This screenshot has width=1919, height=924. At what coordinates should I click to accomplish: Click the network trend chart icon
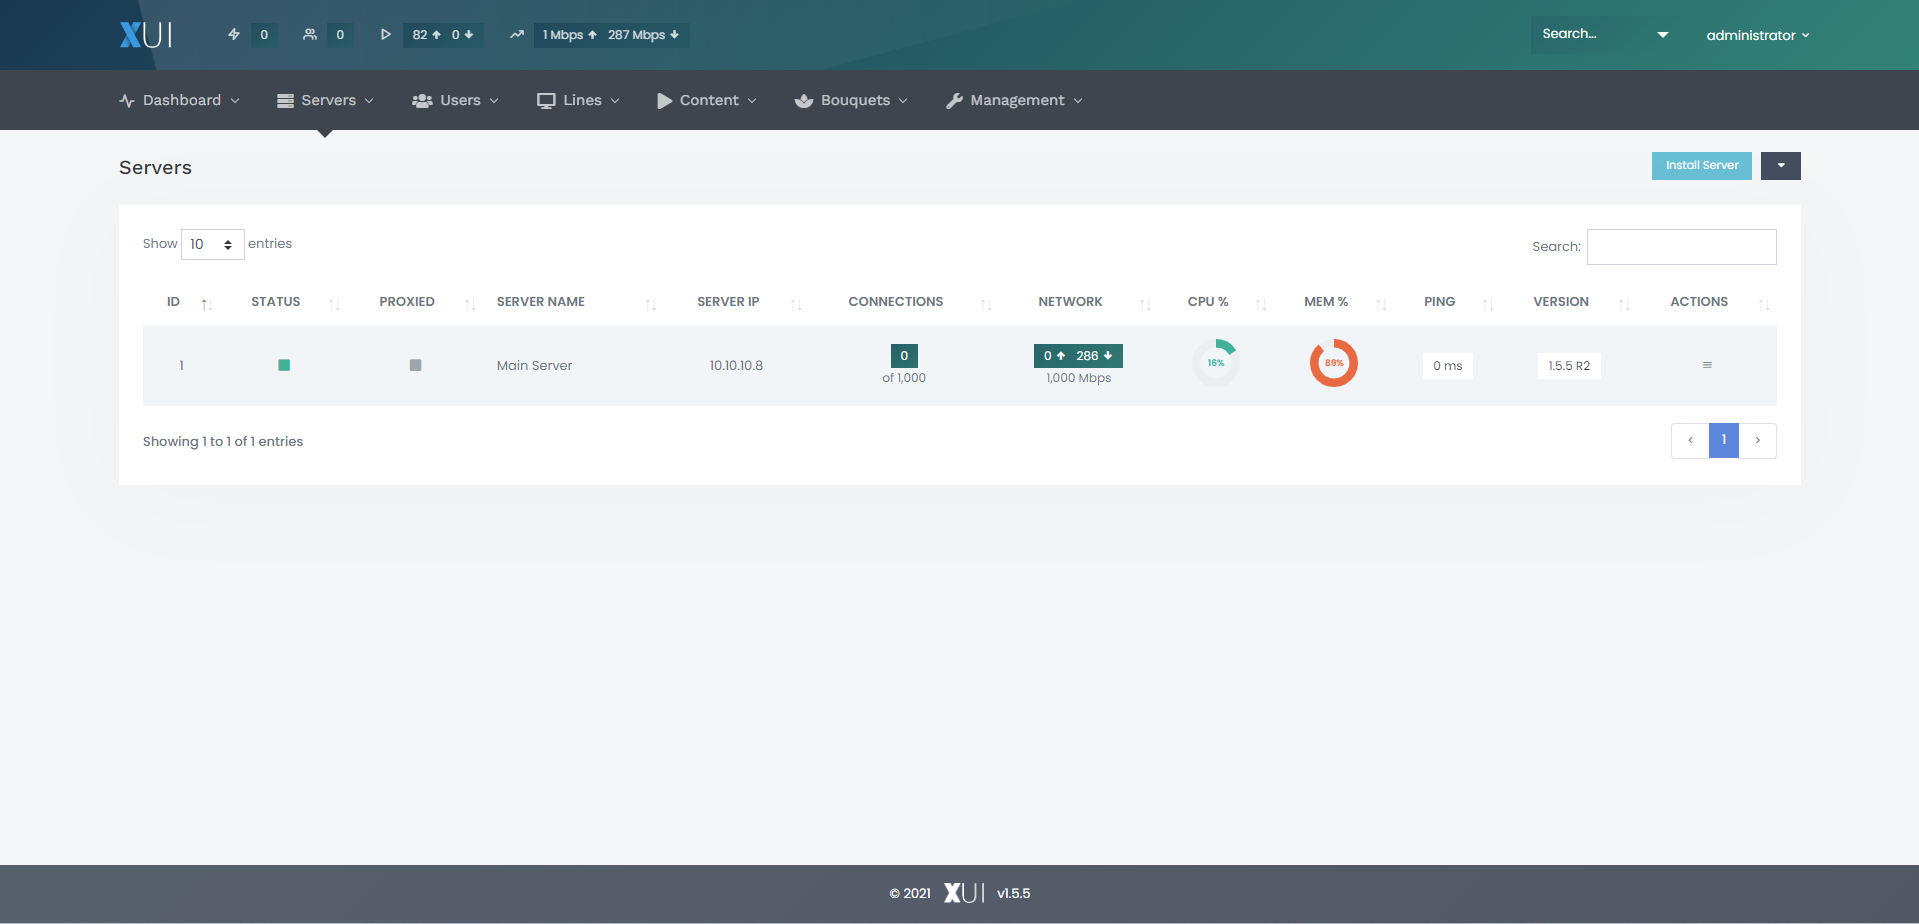pos(517,34)
